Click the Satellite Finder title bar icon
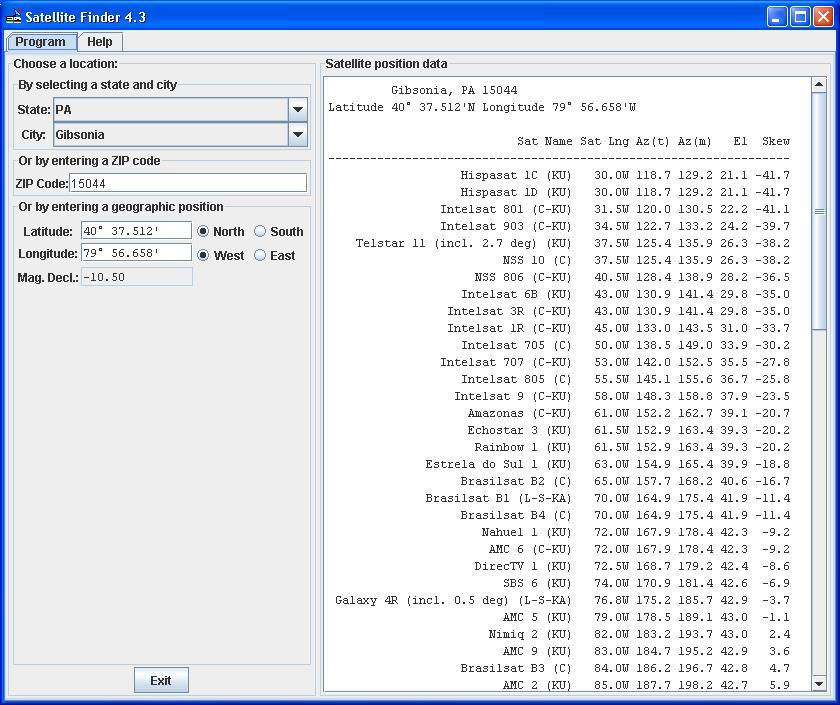This screenshot has height=705, width=840. [13, 17]
